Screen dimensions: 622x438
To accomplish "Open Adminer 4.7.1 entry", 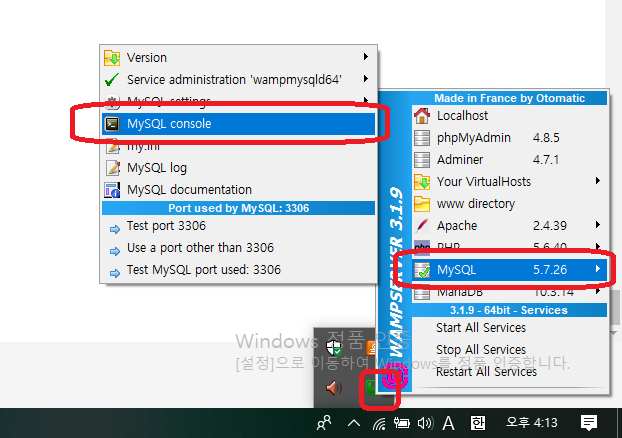I will [x=509, y=160].
